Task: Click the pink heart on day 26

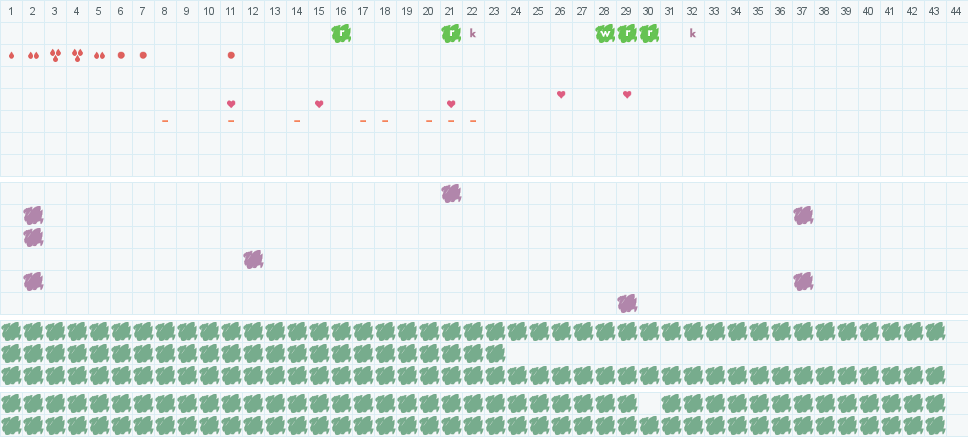Action: pos(561,94)
